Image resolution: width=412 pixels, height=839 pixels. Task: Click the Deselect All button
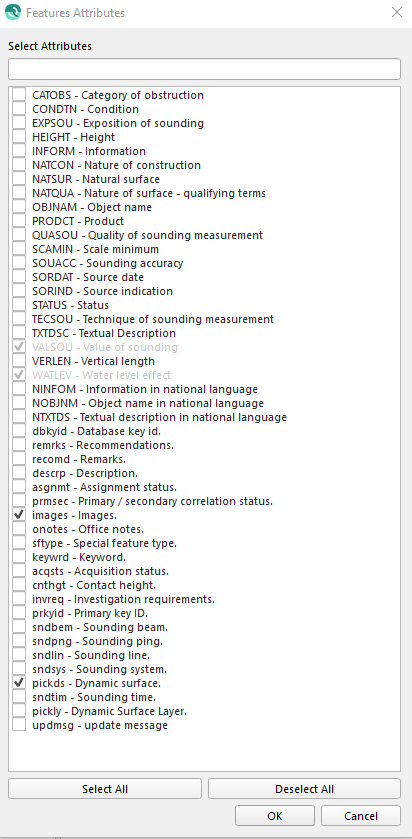tap(304, 789)
